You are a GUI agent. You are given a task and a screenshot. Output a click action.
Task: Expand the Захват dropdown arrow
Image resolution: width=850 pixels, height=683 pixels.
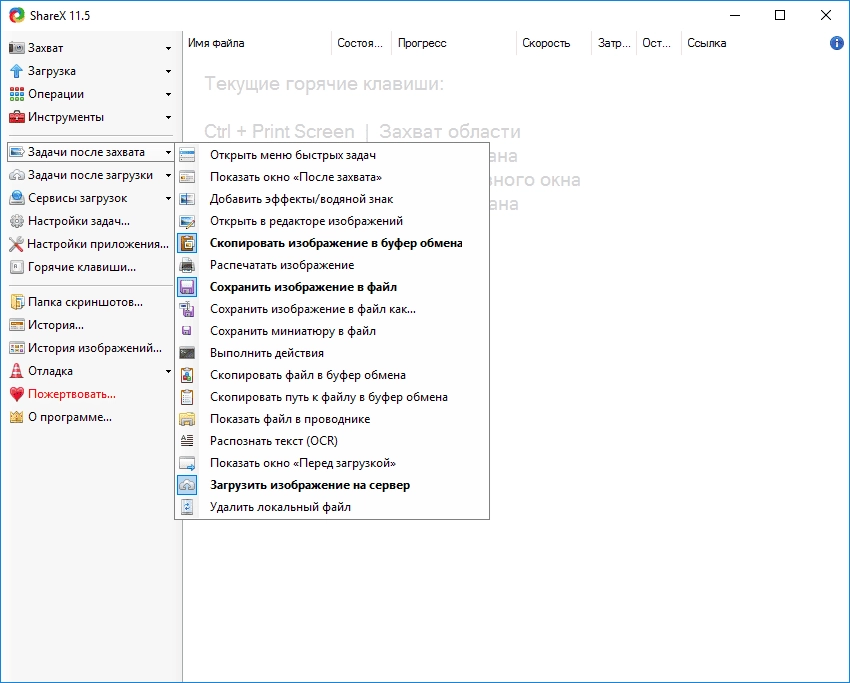click(x=169, y=49)
